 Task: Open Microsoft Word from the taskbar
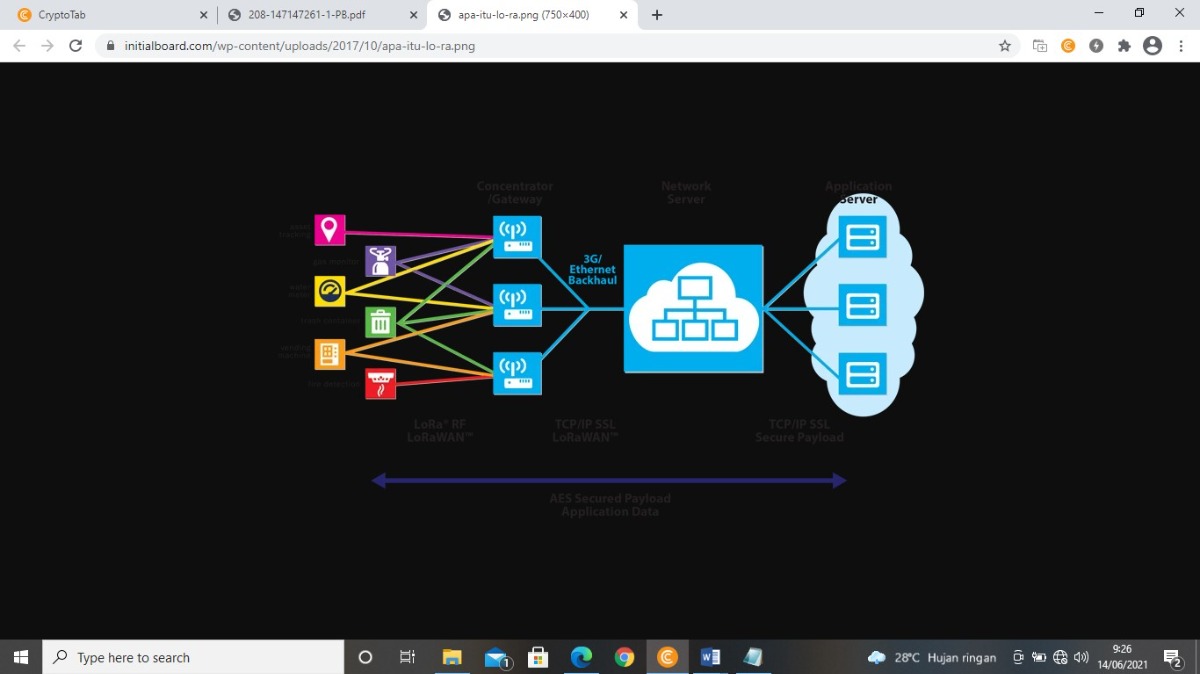(711, 657)
